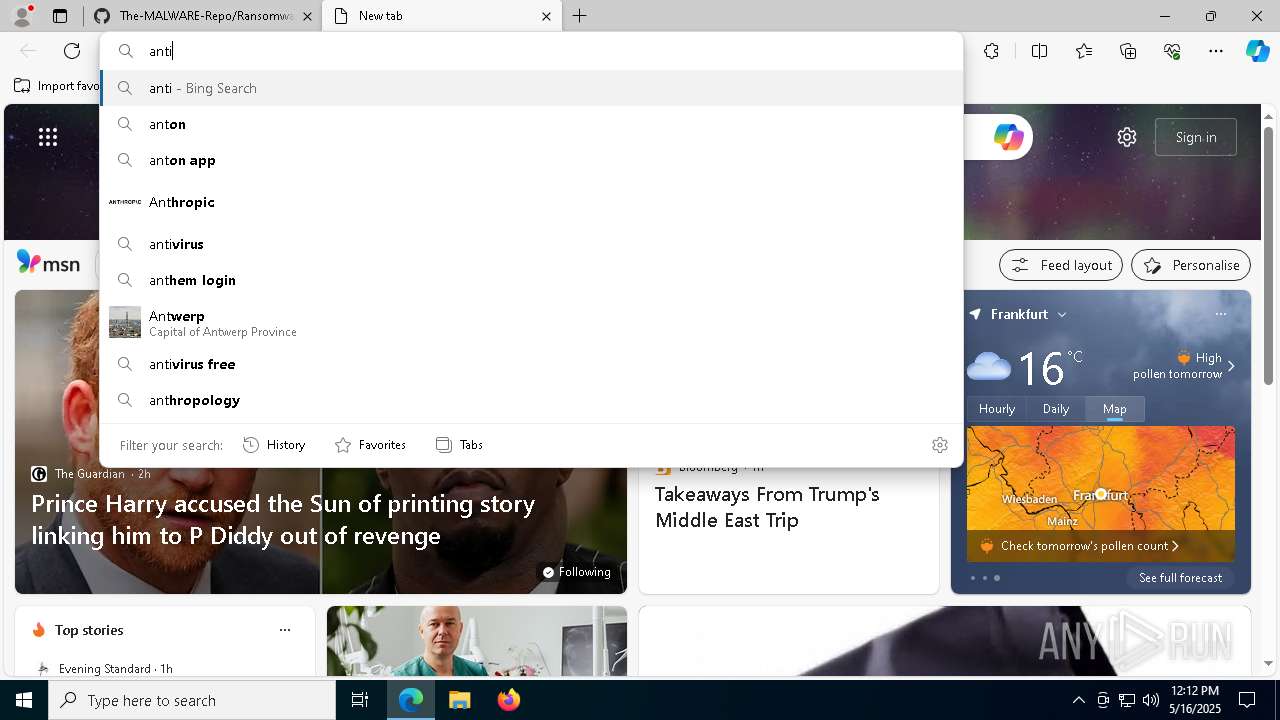Open File Explorer from taskbar
This screenshot has height=720, width=1280.
[459, 700]
